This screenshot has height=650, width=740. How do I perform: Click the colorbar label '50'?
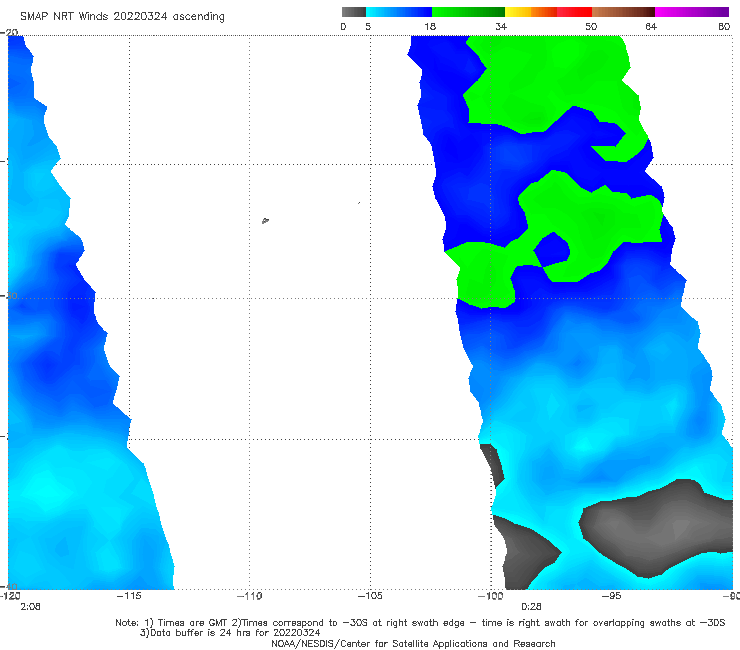tap(591, 27)
